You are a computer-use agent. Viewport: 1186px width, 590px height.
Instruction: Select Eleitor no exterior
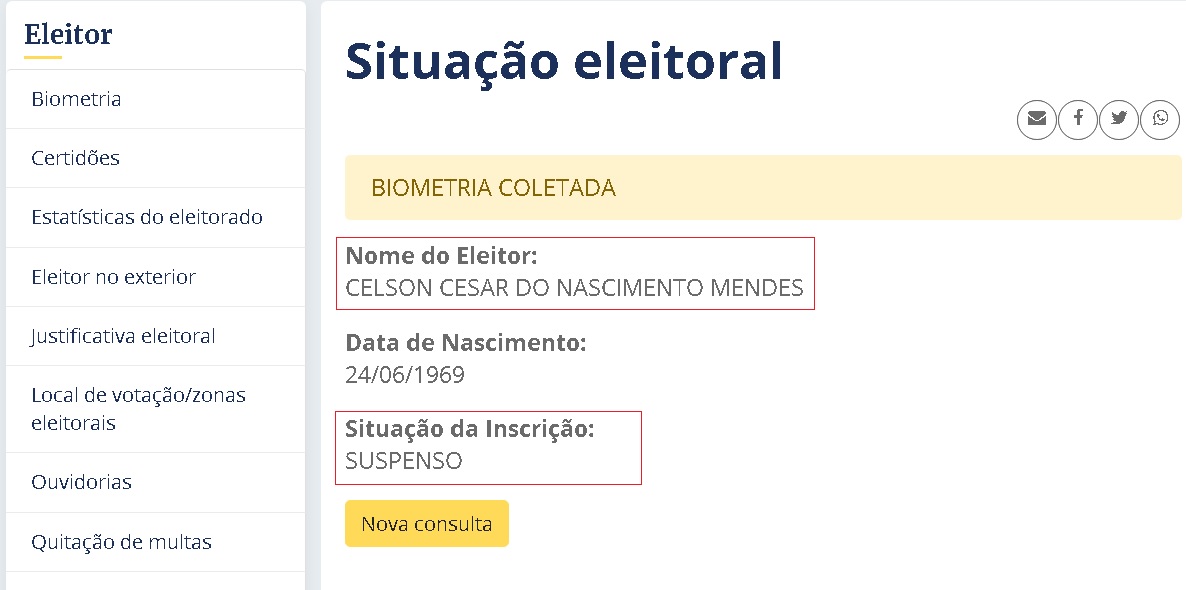tap(113, 277)
